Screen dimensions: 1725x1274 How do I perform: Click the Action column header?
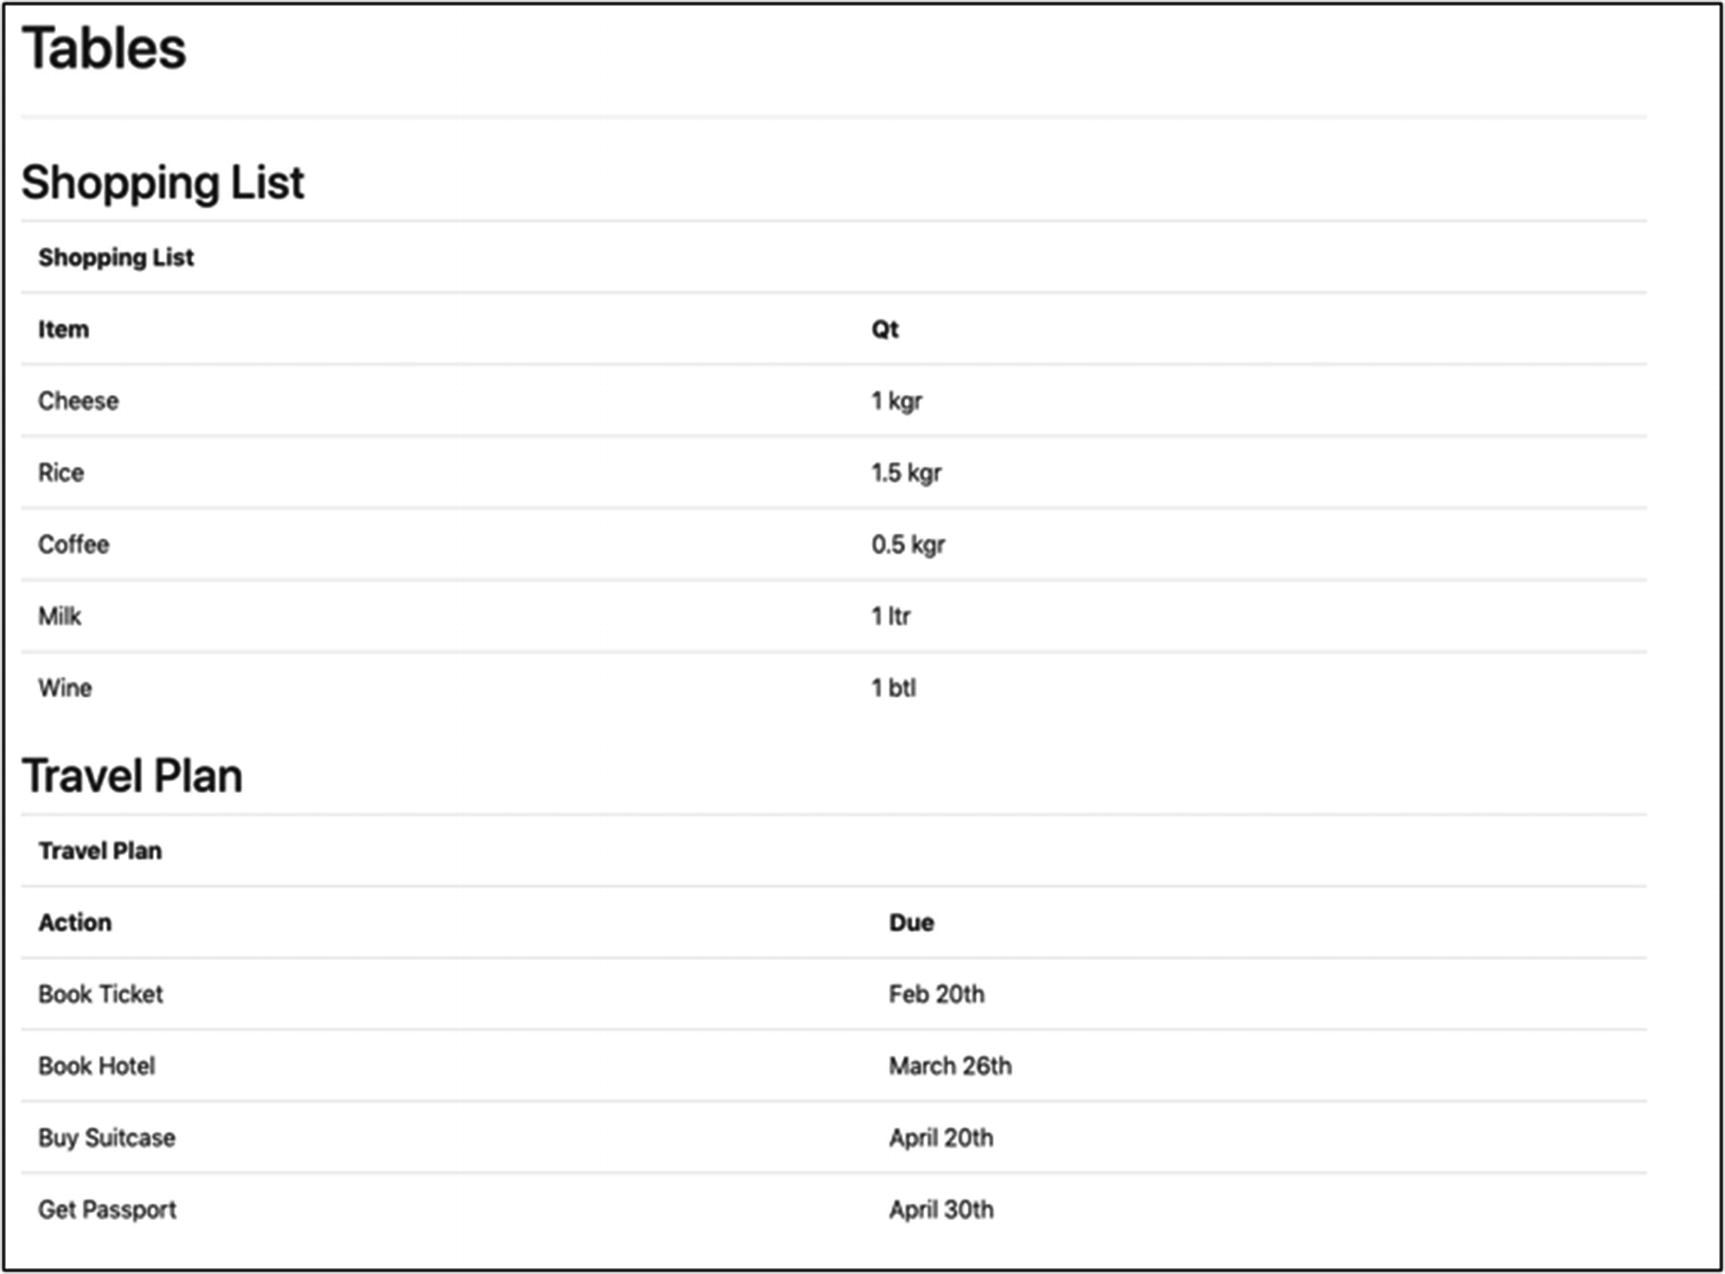tap(75, 923)
